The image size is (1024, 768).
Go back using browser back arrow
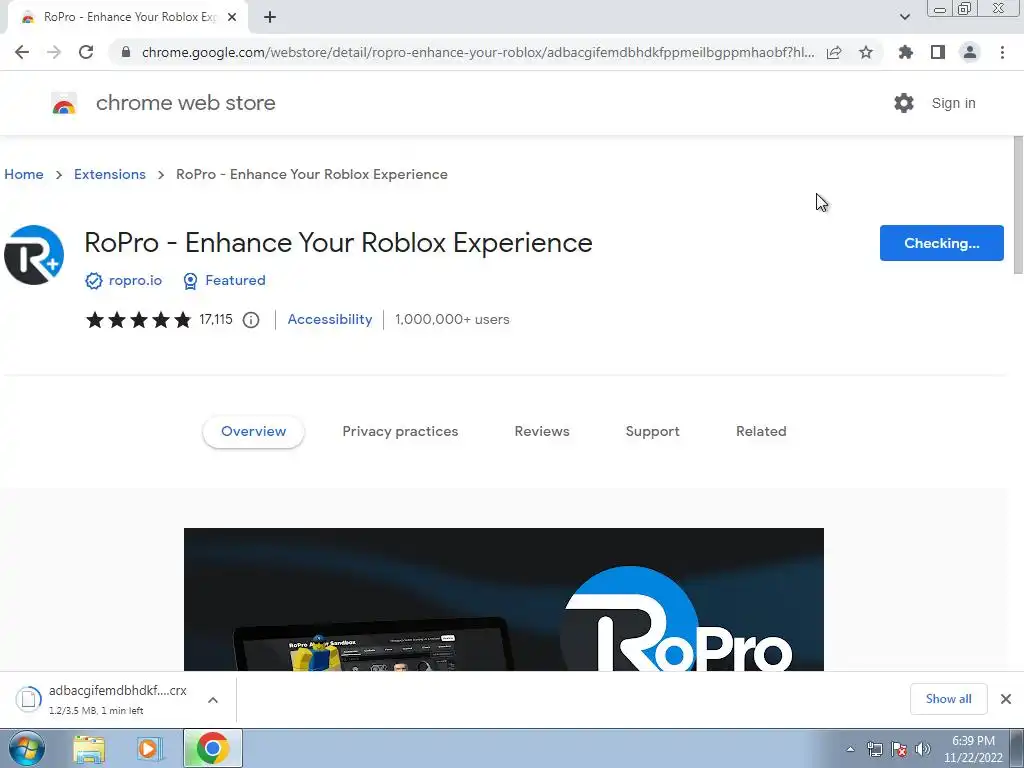click(x=22, y=52)
